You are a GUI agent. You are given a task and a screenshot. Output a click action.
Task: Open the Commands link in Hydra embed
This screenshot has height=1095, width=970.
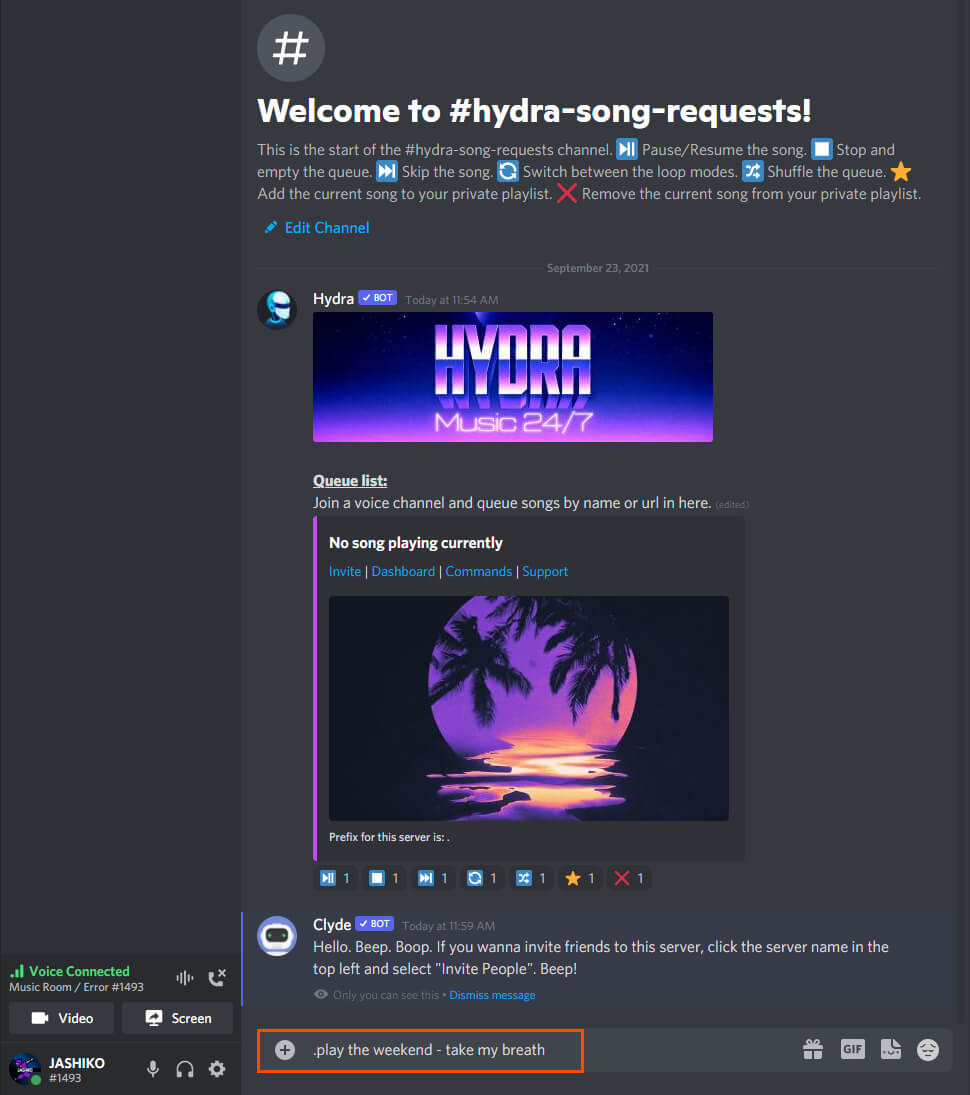478,571
